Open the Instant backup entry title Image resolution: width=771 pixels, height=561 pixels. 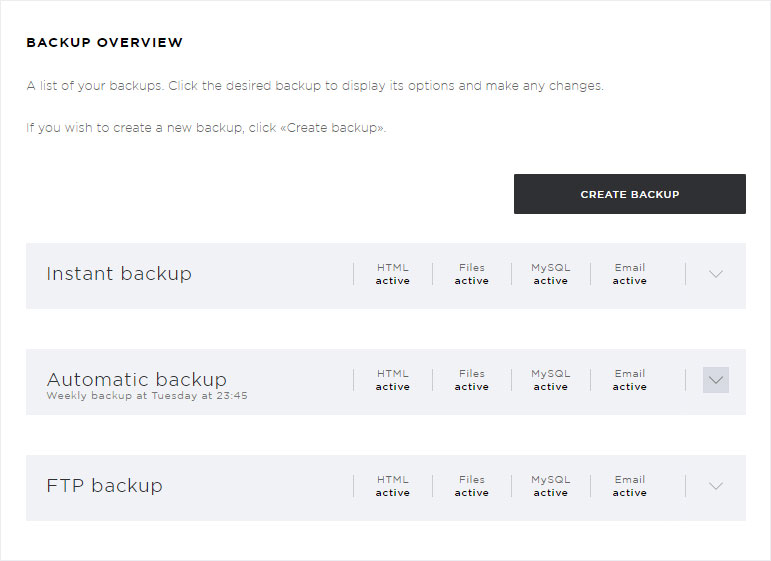[x=119, y=273]
